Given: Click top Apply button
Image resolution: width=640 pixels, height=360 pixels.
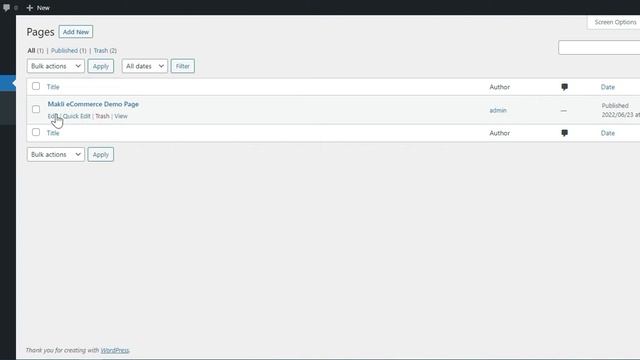Looking at the screenshot, I should point(101,66).
